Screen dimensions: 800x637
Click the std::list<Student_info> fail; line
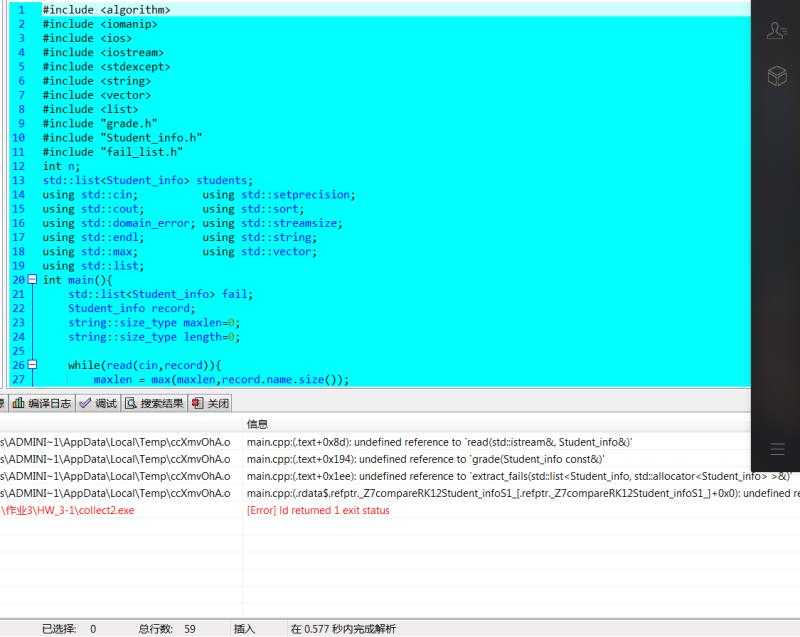[161, 294]
